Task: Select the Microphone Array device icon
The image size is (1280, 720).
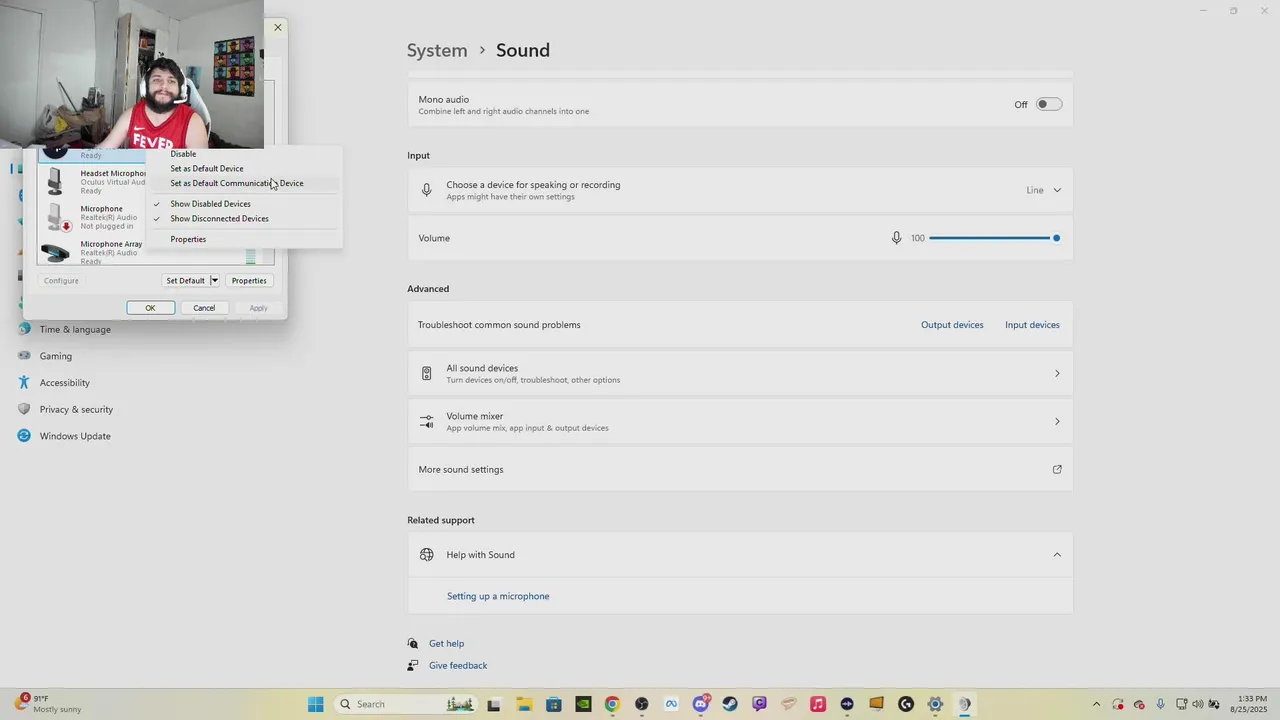Action: point(56,253)
